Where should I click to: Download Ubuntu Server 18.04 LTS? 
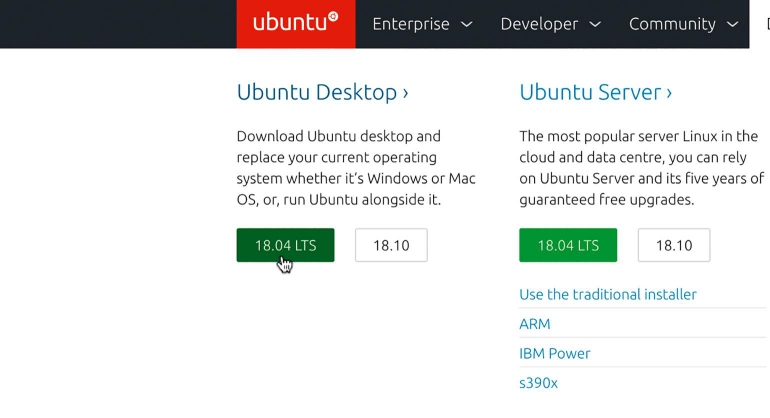click(x=568, y=245)
